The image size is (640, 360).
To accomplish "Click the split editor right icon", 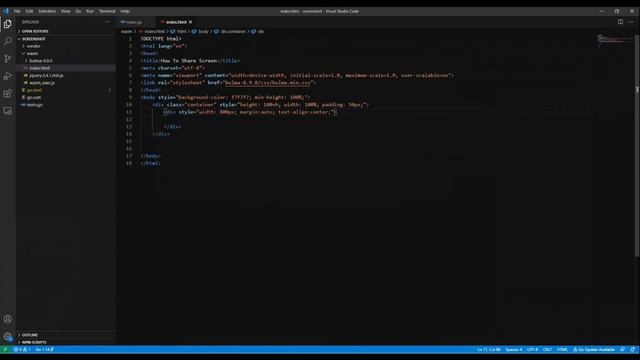I will pyautogui.click(x=620, y=22).
